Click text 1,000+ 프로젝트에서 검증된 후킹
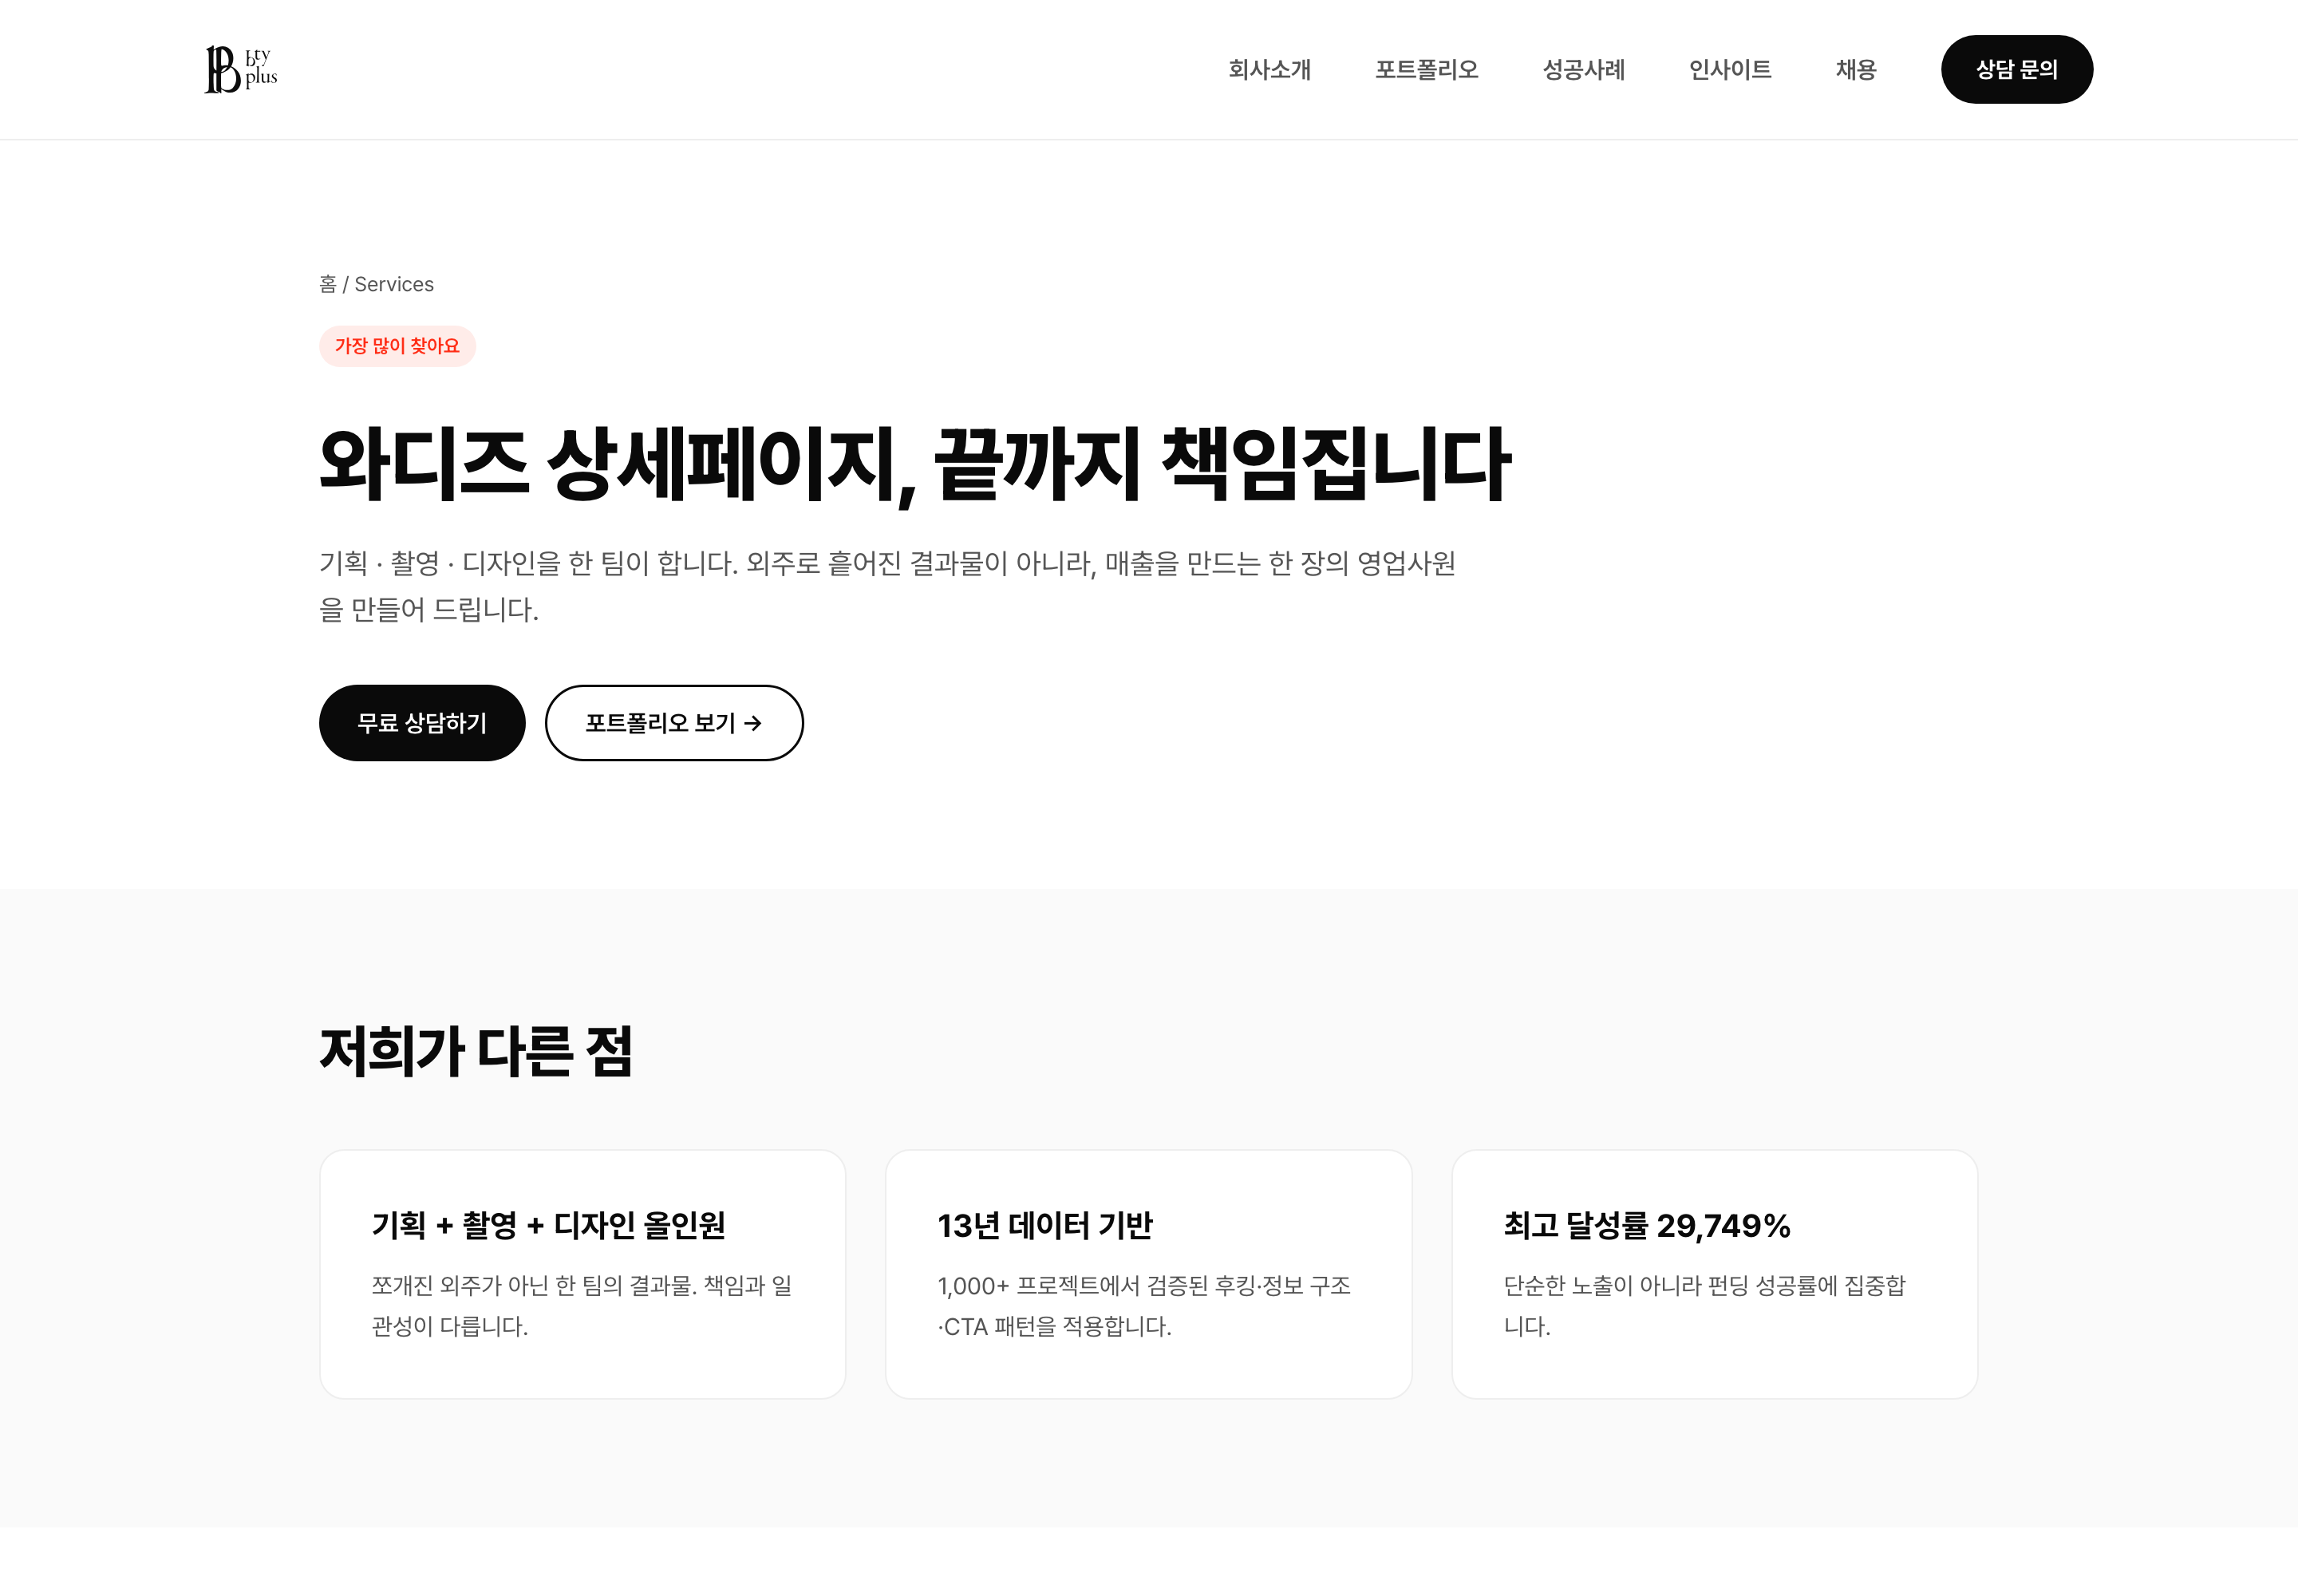 [1144, 1306]
